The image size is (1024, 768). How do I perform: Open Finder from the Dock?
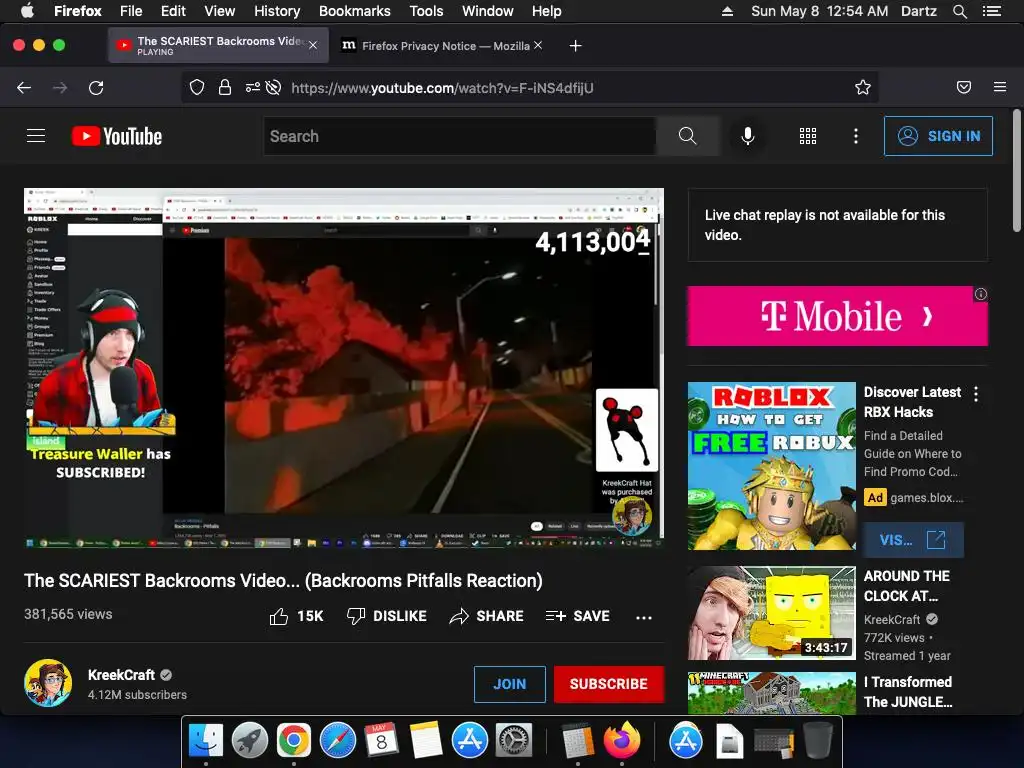206,741
